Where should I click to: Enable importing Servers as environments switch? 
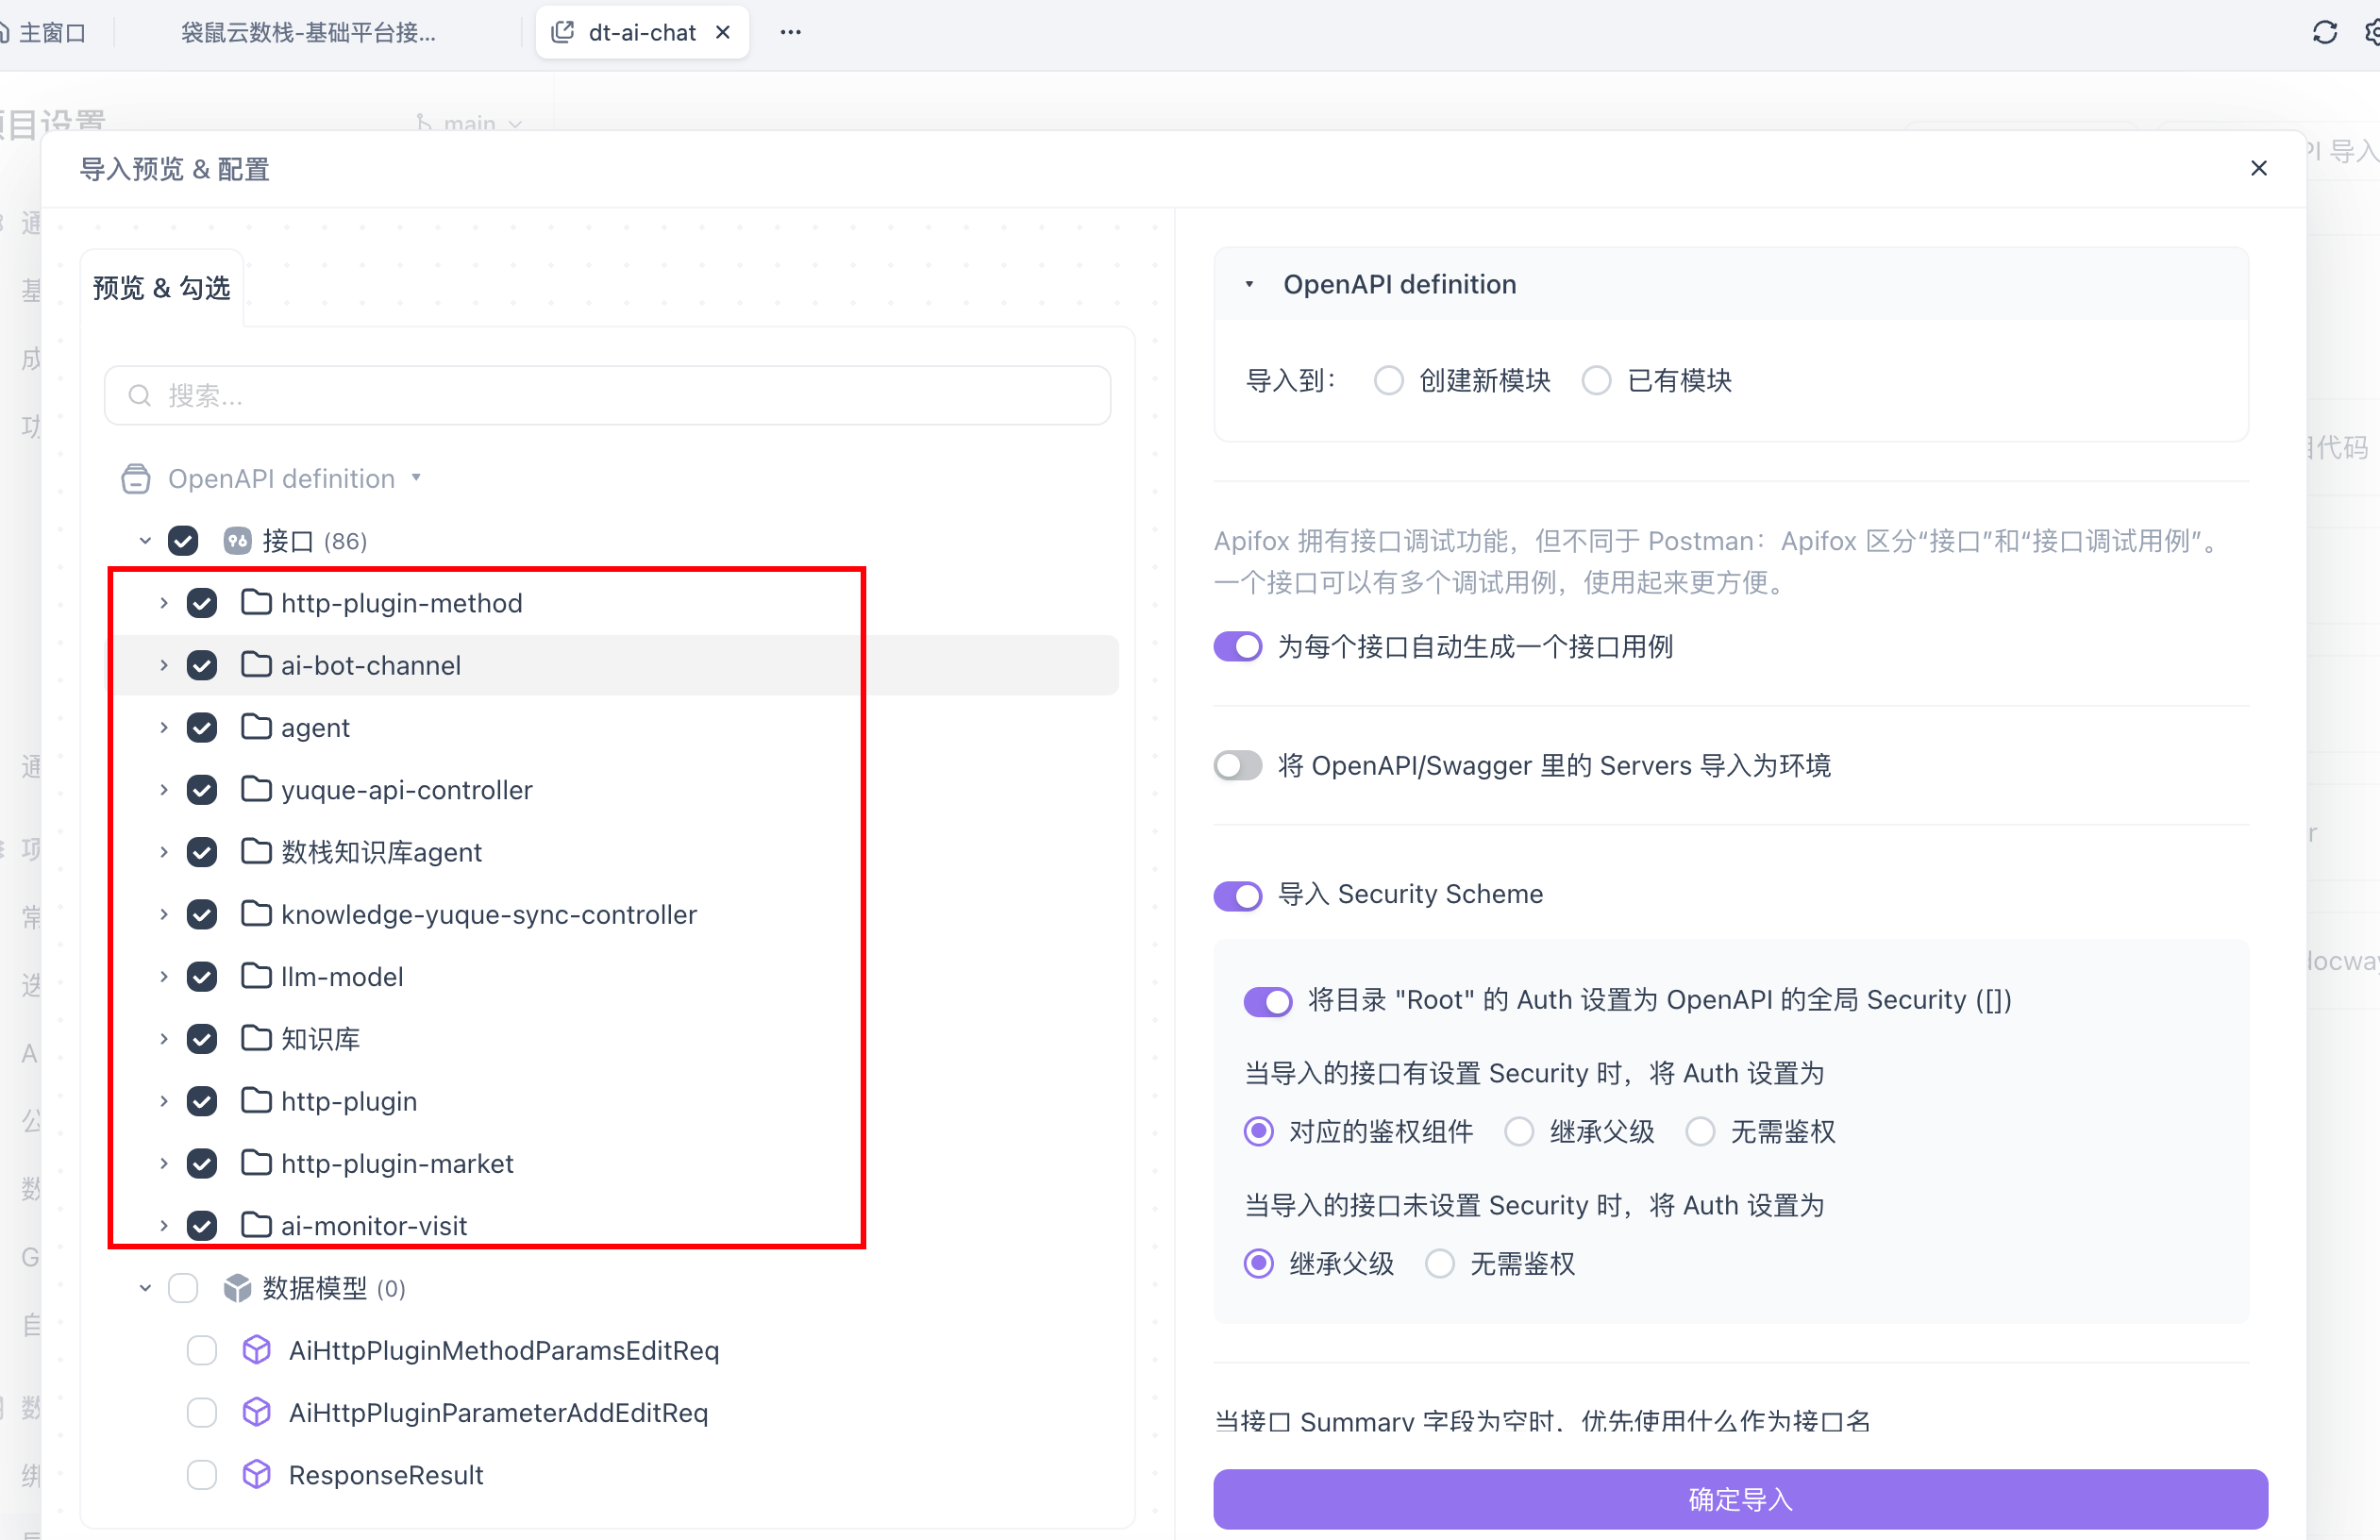1238,765
